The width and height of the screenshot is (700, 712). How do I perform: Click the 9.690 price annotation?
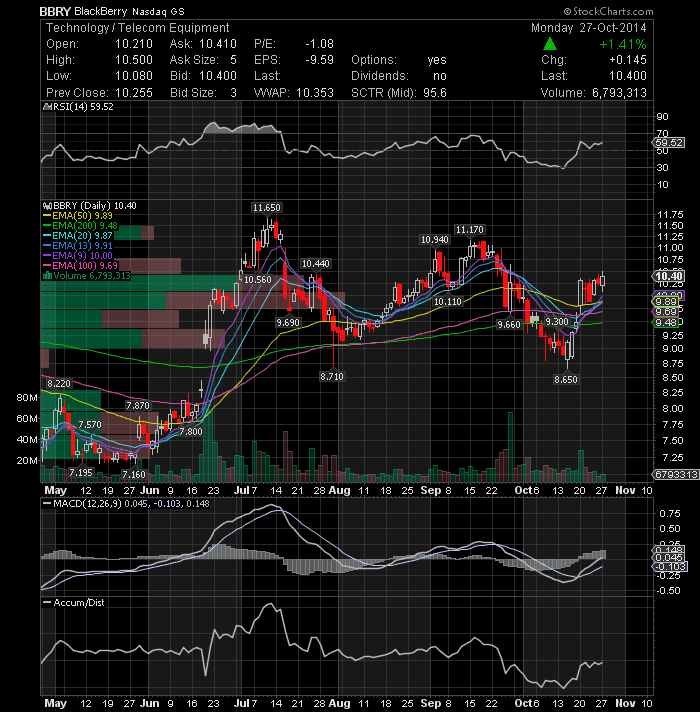tap(288, 322)
